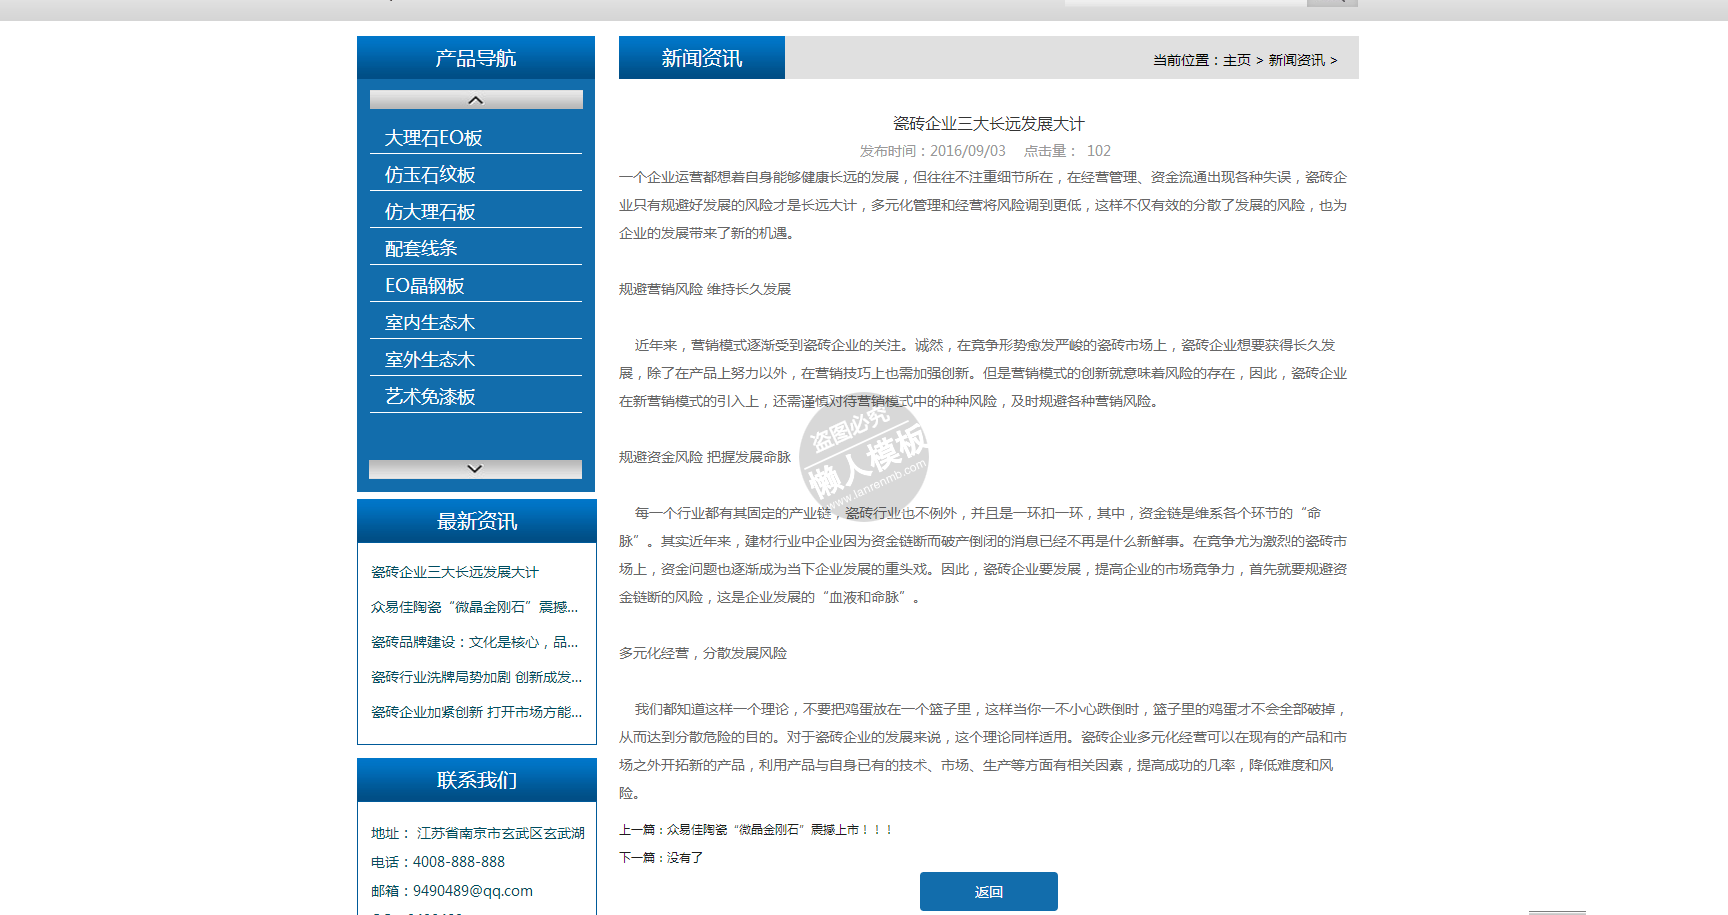
Task: Open the 室外生态木 product category
Action: click(x=430, y=360)
